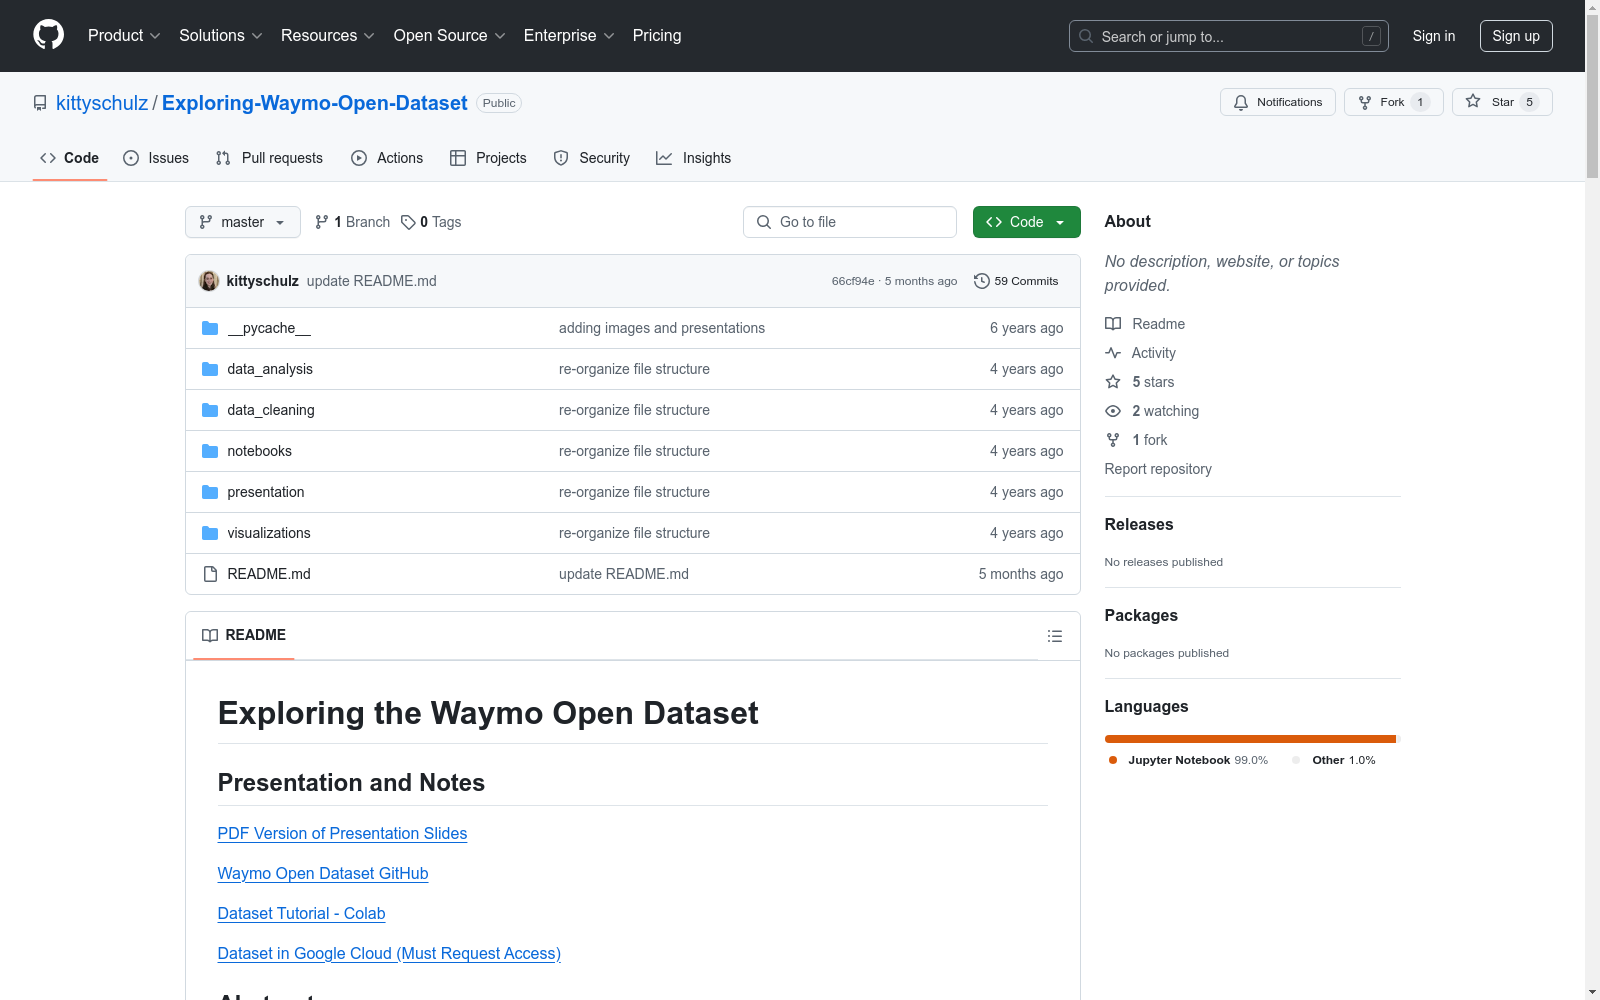Click the Go to file input

pos(850,222)
